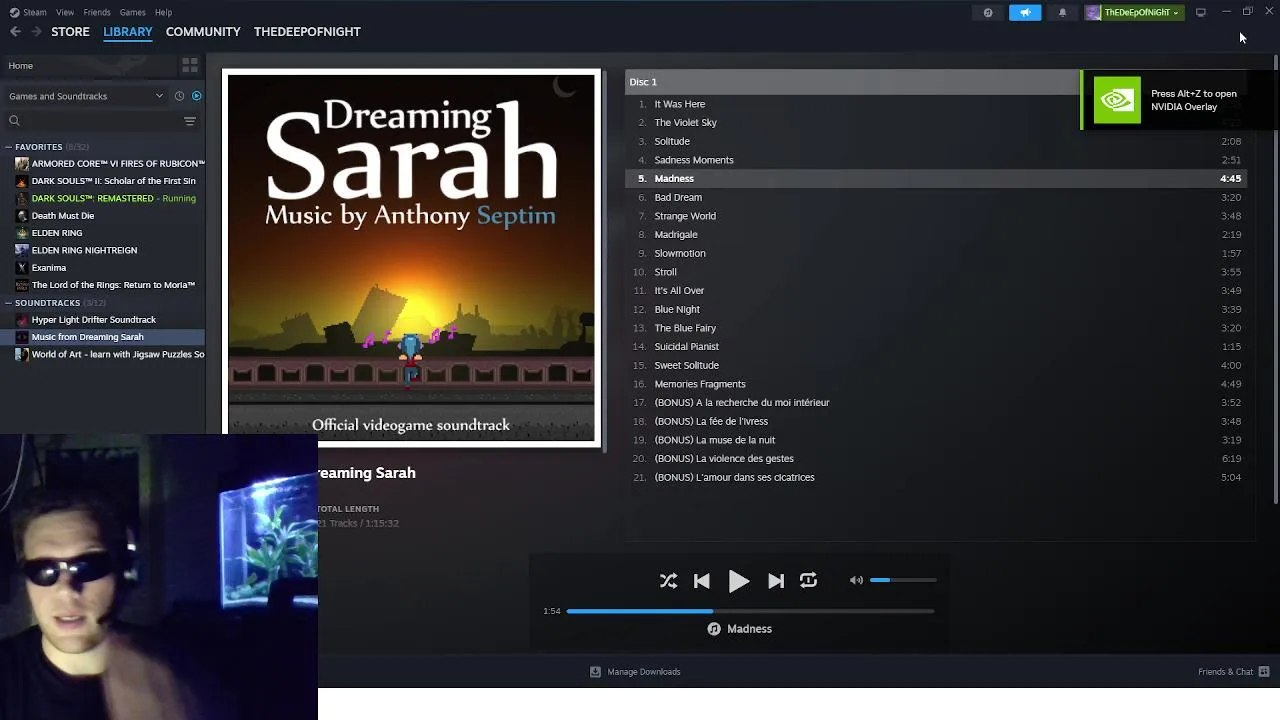This screenshot has width=1280, height=720.
Task: Click the library search field
Action: click(x=90, y=121)
